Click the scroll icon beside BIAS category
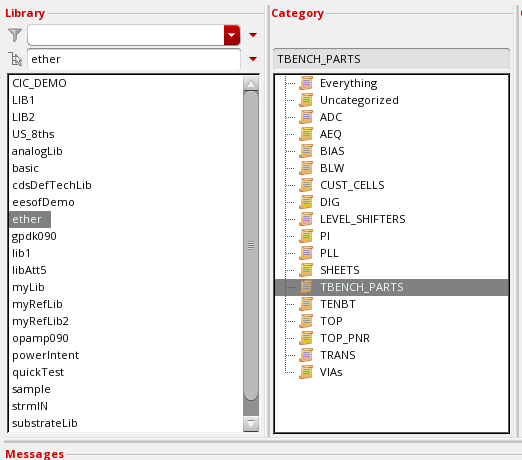 click(306, 151)
